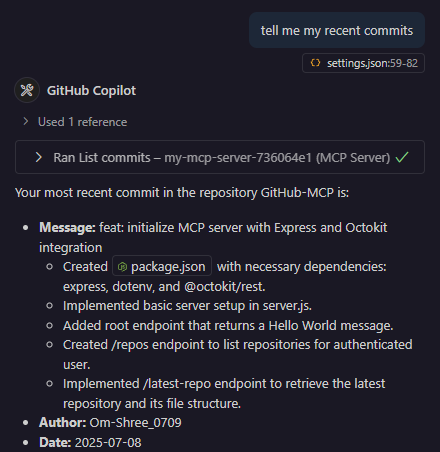The height and width of the screenshot is (452, 440).
Task: Click the bold Message label
Action: click(x=67, y=228)
